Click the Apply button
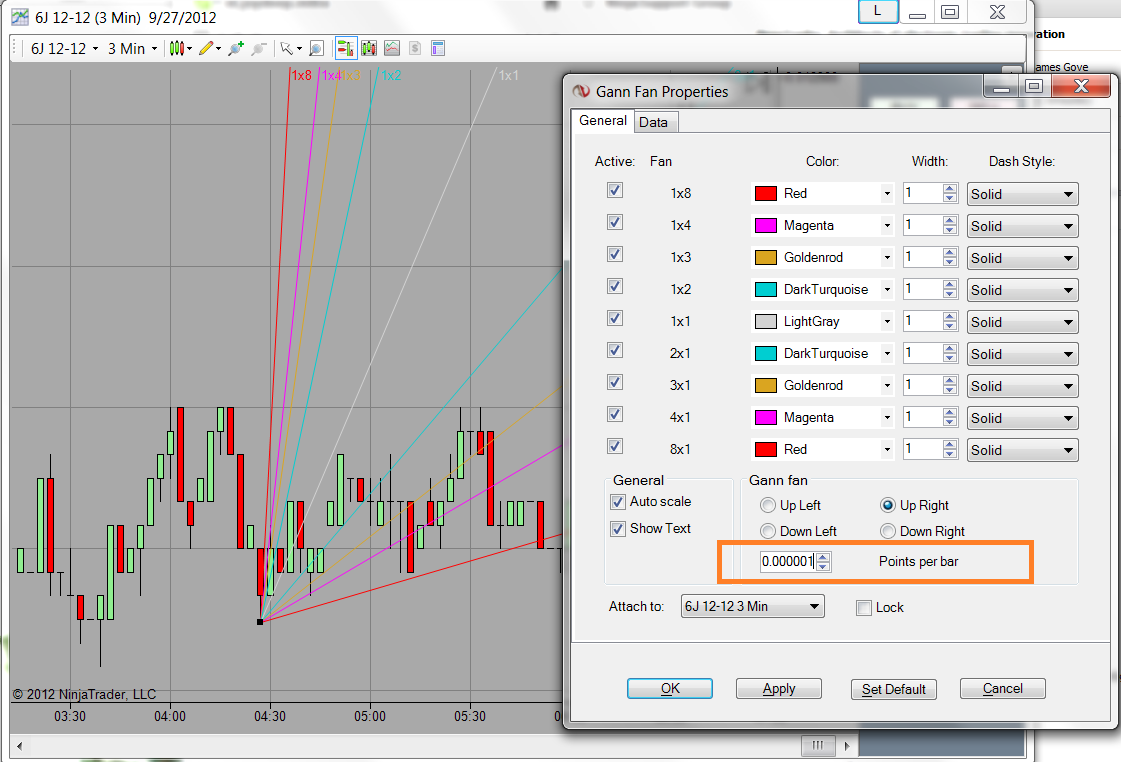The image size is (1121, 762). tap(779, 688)
